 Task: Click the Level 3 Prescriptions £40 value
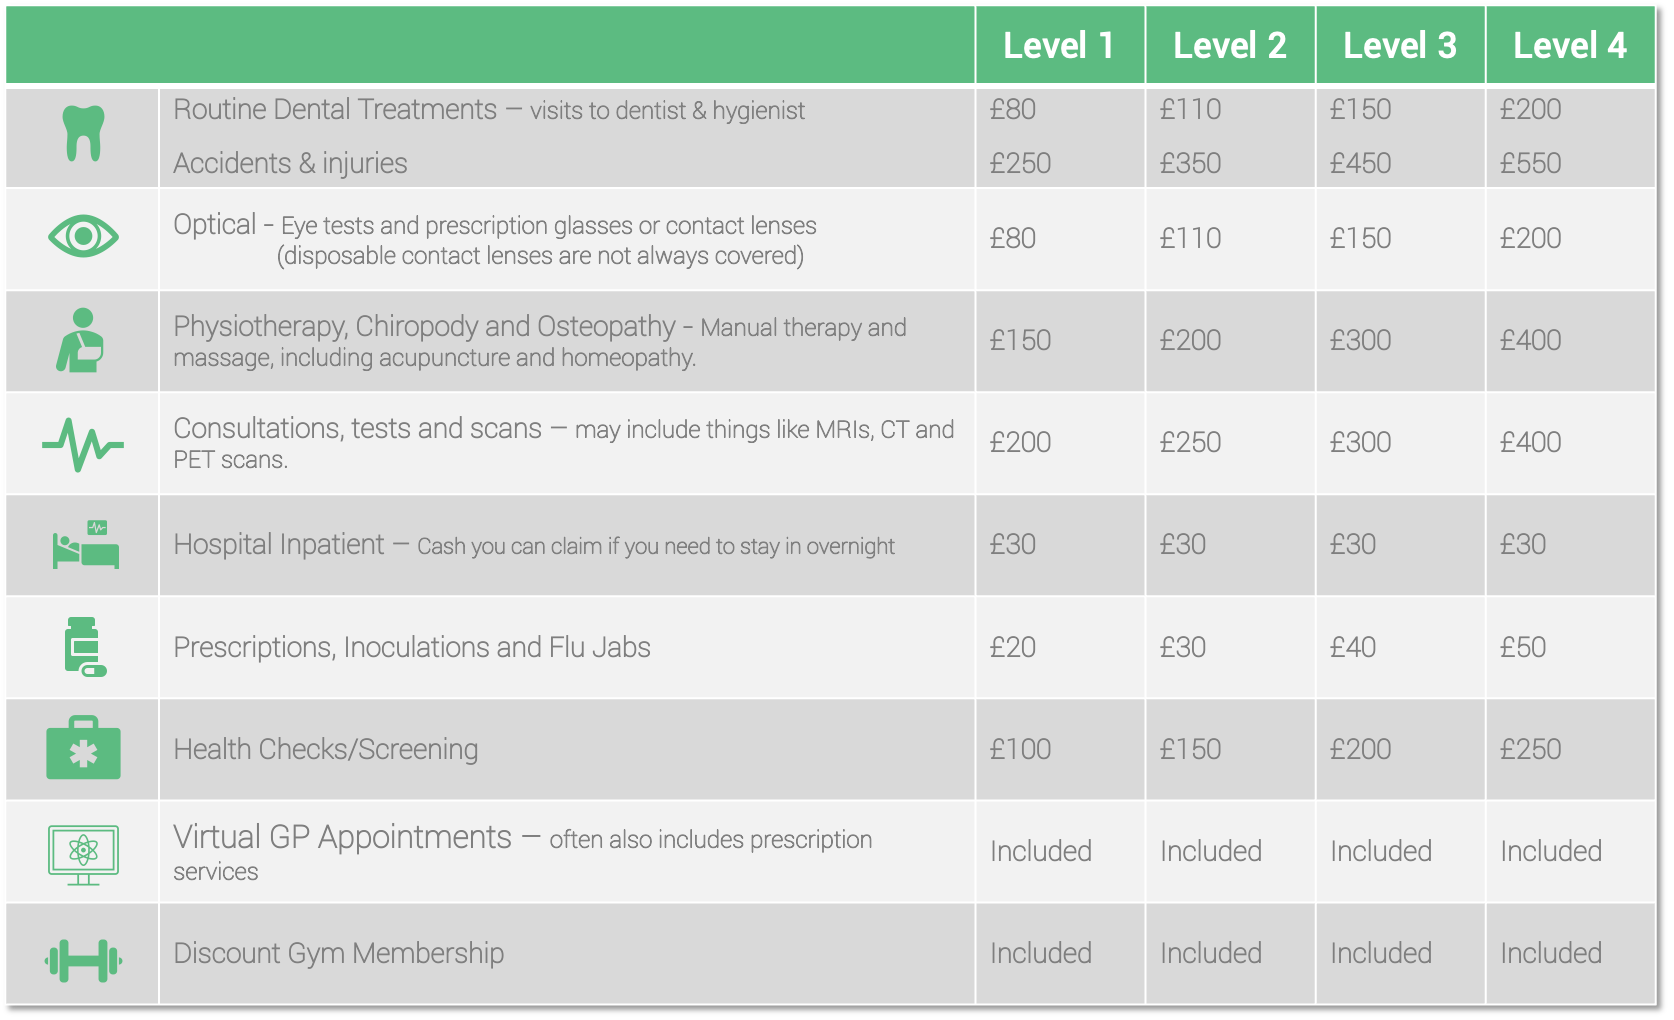click(1353, 647)
